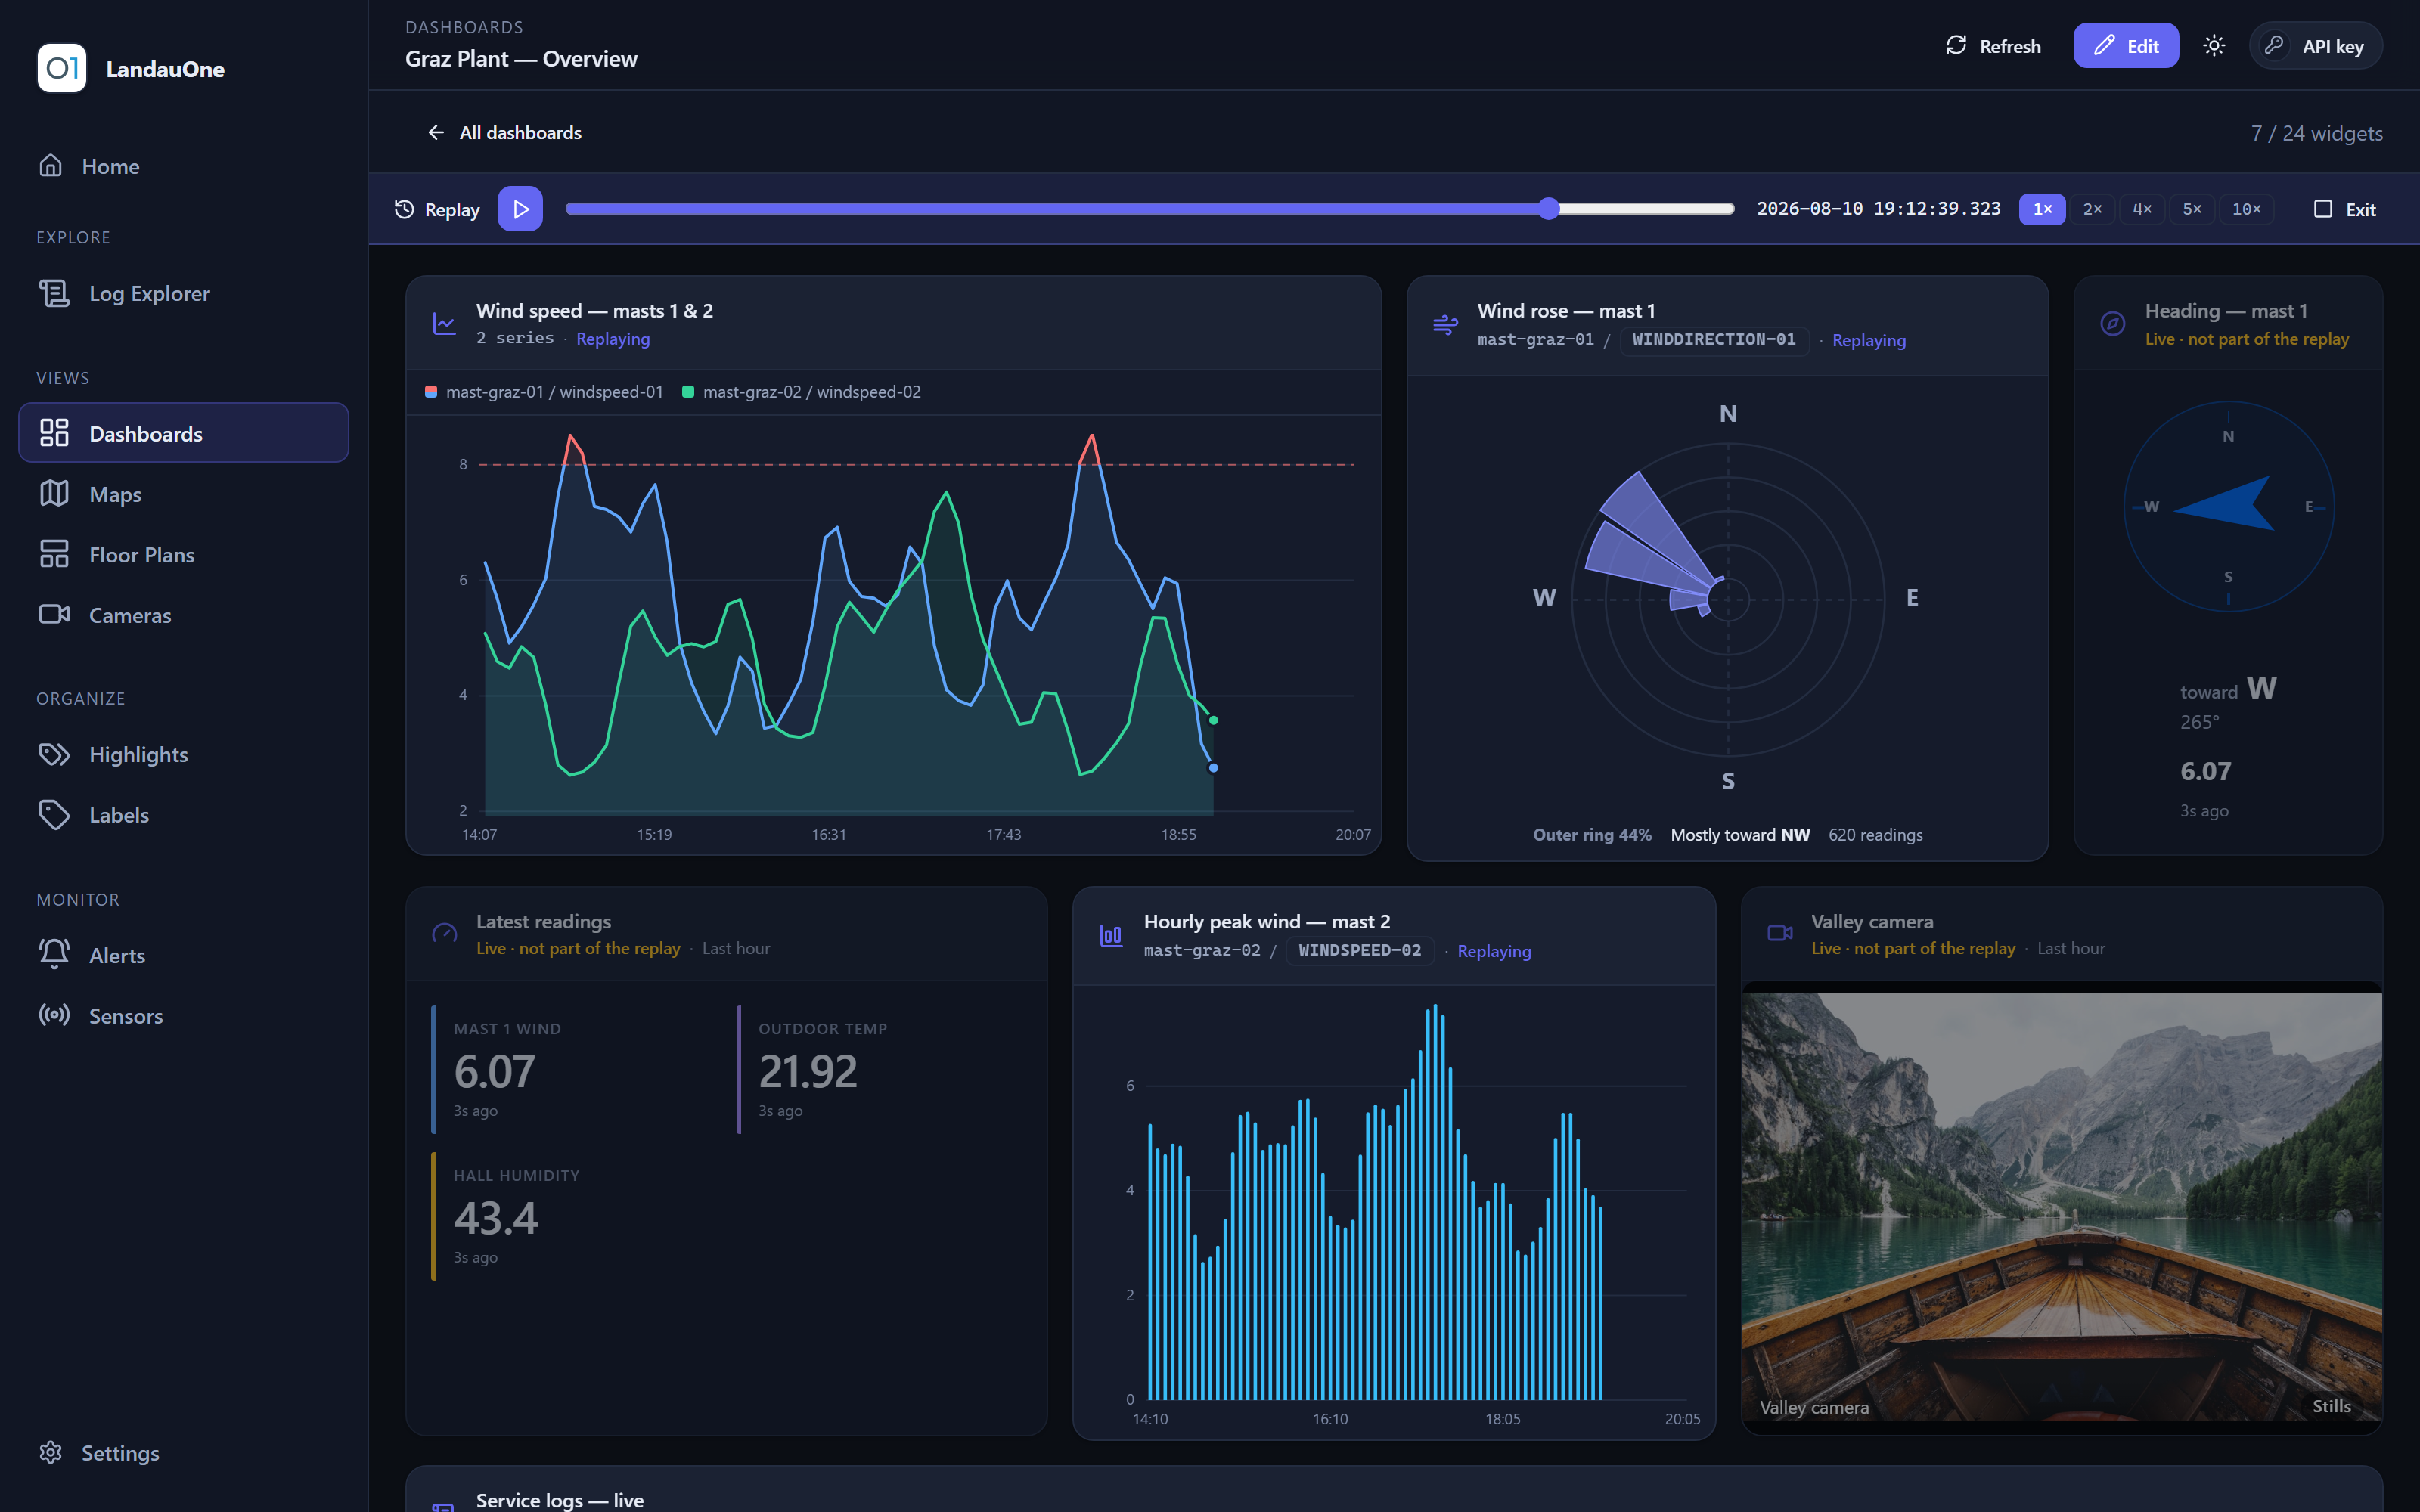Image resolution: width=2420 pixels, height=1512 pixels.
Task: Click the HALL HUMIDITY reading 43.4
Action: pos(496,1219)
